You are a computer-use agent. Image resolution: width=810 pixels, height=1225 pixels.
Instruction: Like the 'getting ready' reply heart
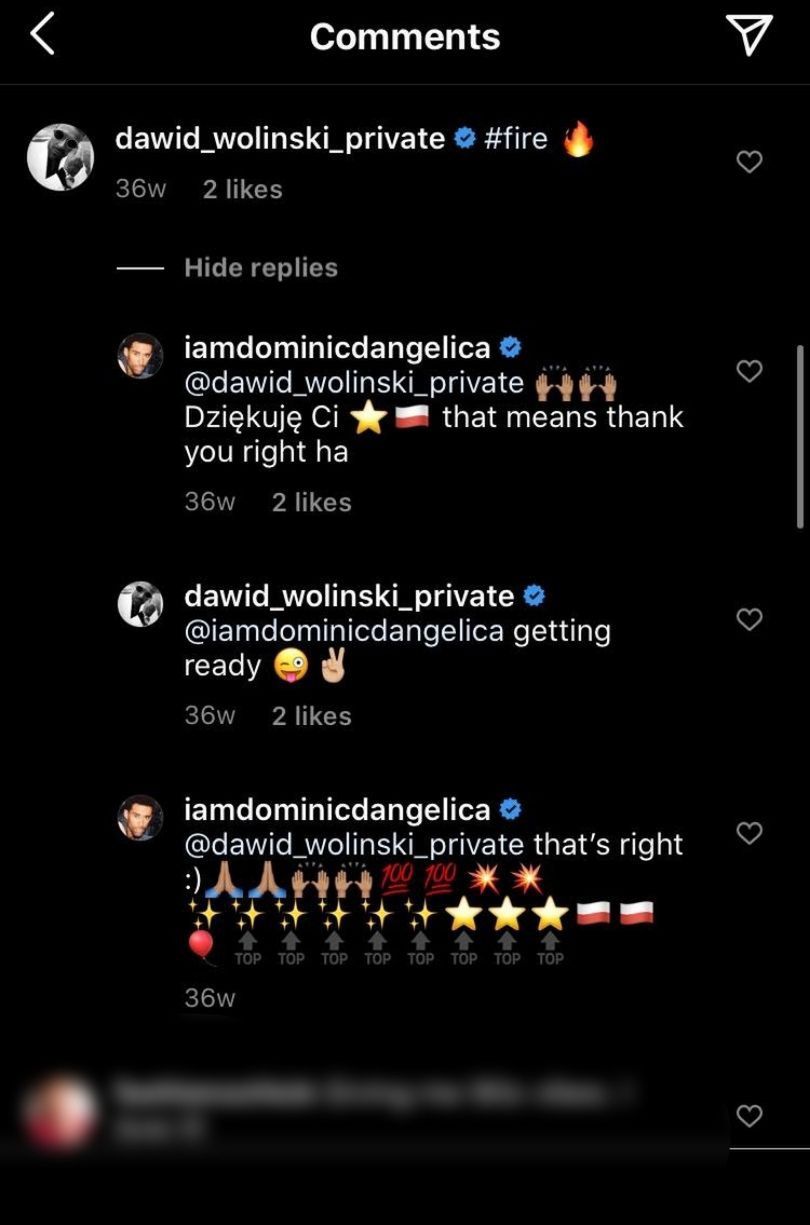click(749, 619)
